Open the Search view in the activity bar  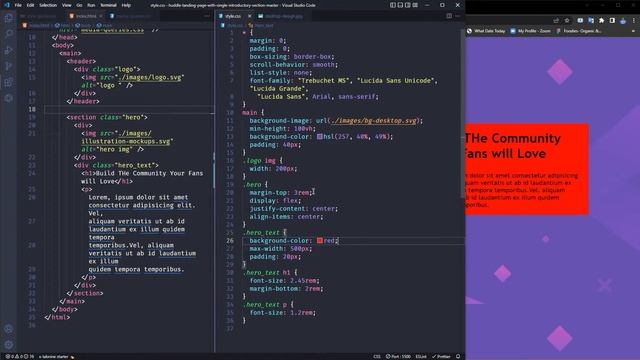click(x=9, y=34)
